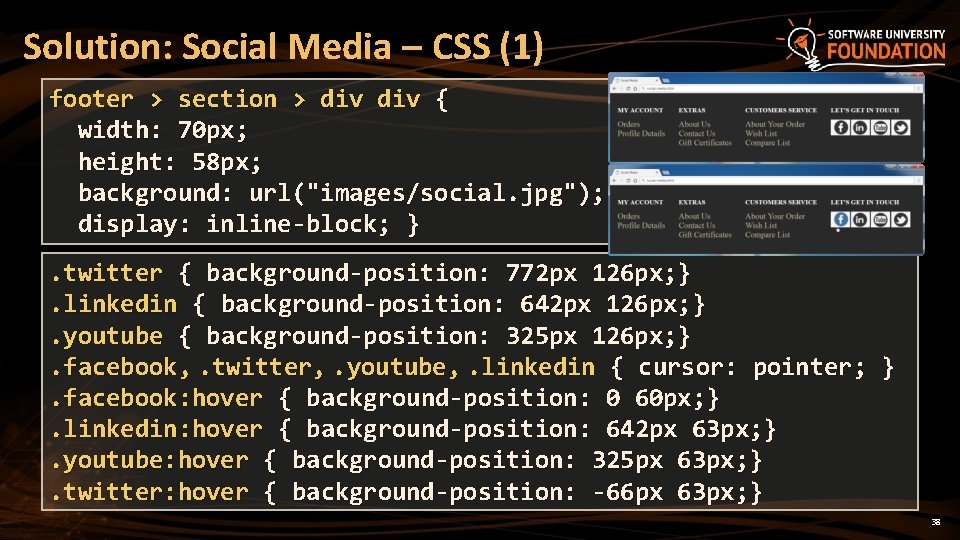This screenshot has height=540, width=960.
Task: Open Compare List link in lower browser
Action: 768,234
